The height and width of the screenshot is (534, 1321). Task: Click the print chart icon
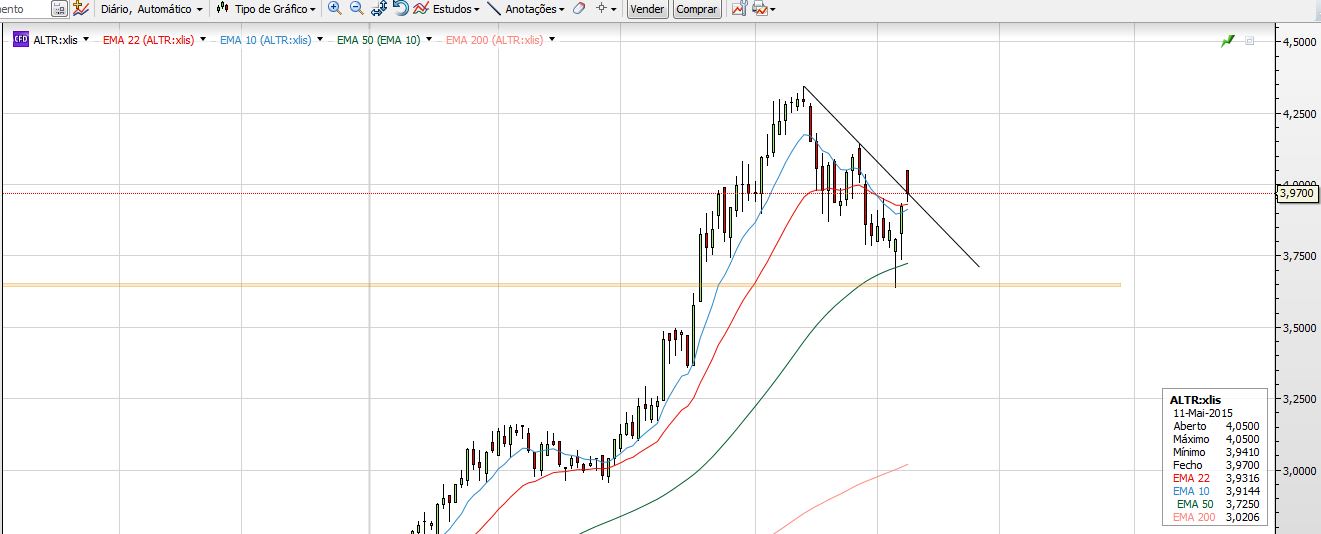point(759,9)
